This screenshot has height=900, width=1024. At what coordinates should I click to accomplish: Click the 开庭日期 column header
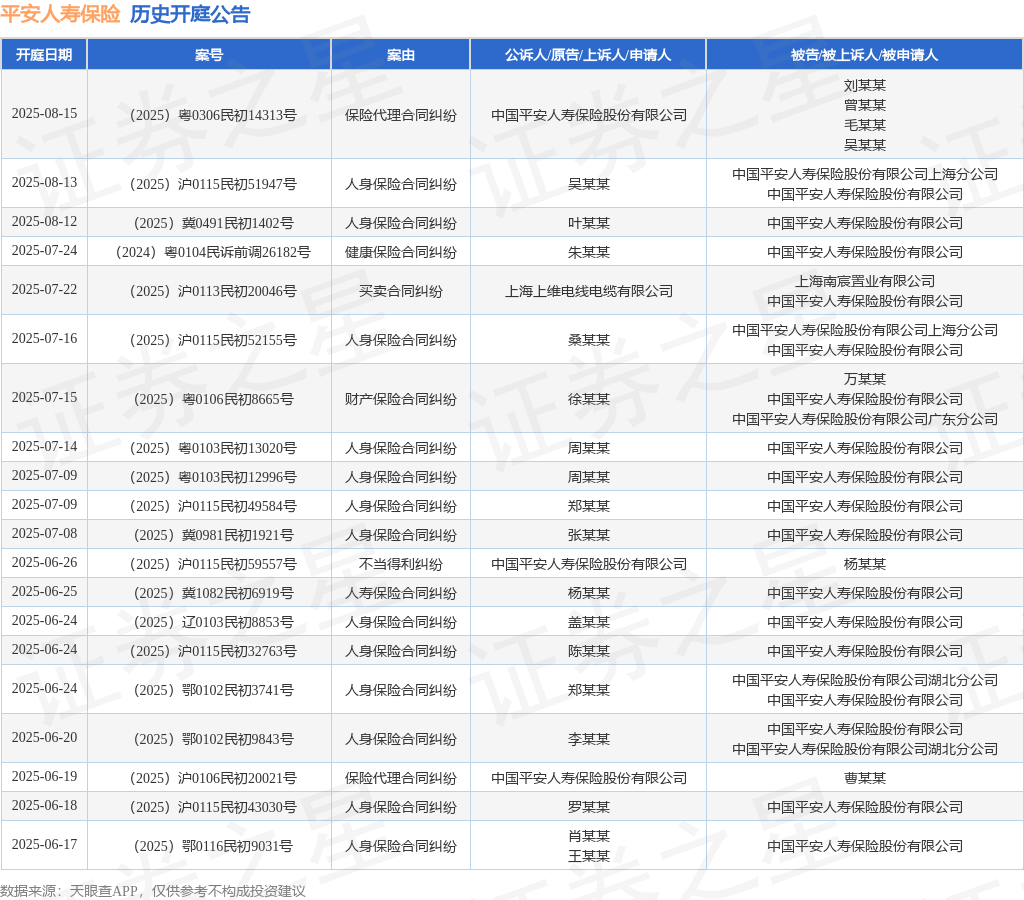click(x=44, y=55)
